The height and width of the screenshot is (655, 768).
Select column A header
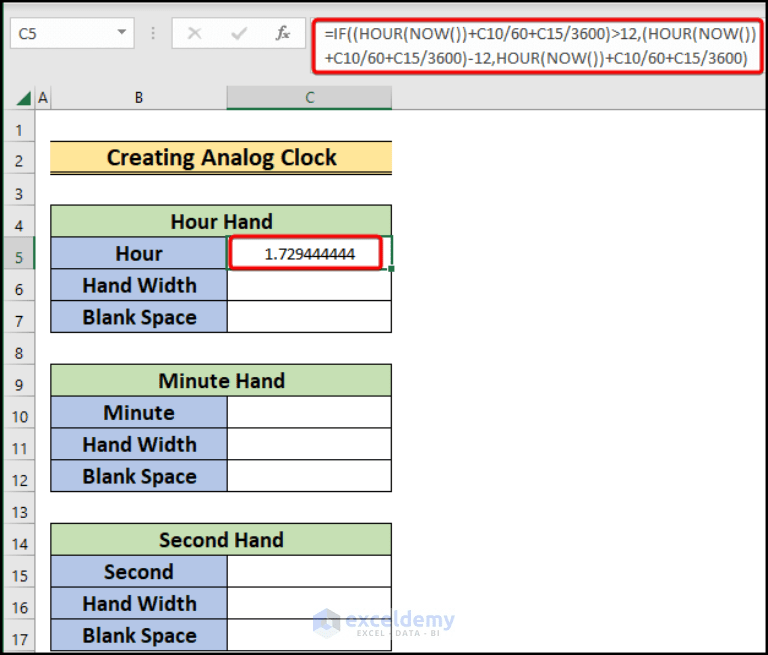43,98
